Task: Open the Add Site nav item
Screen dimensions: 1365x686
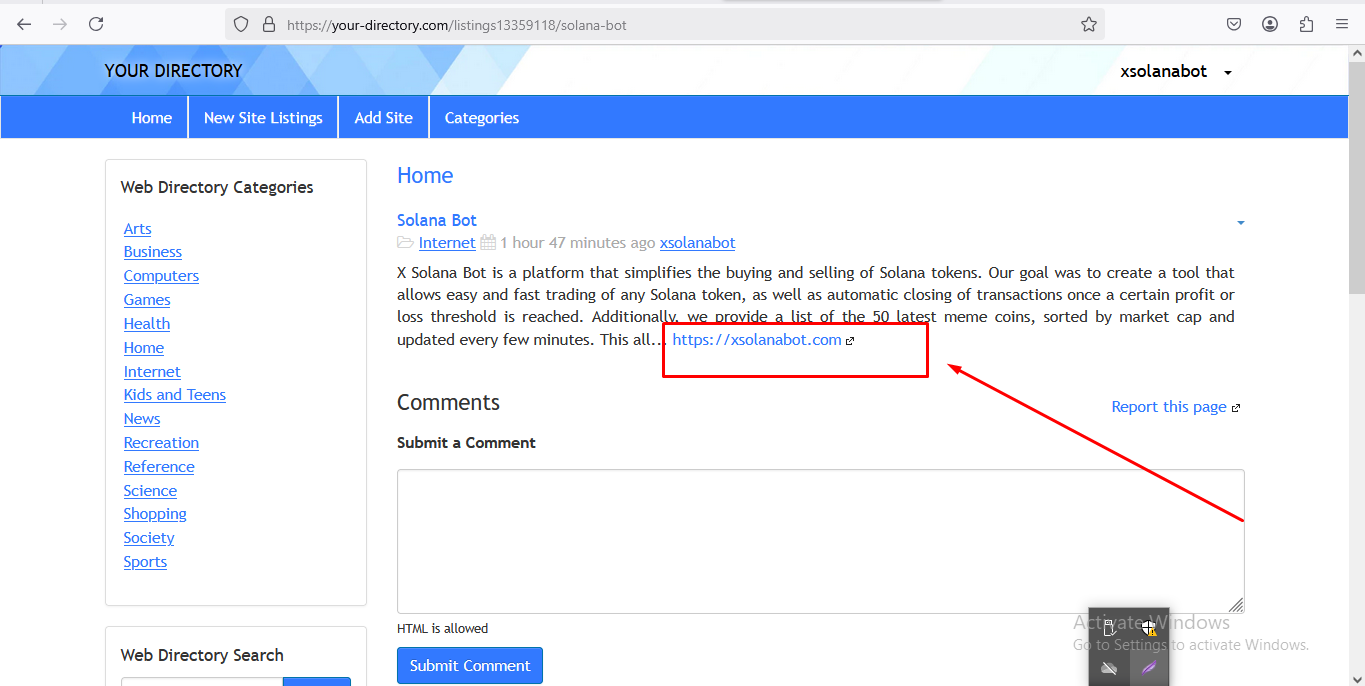Action: coord(383,118)
